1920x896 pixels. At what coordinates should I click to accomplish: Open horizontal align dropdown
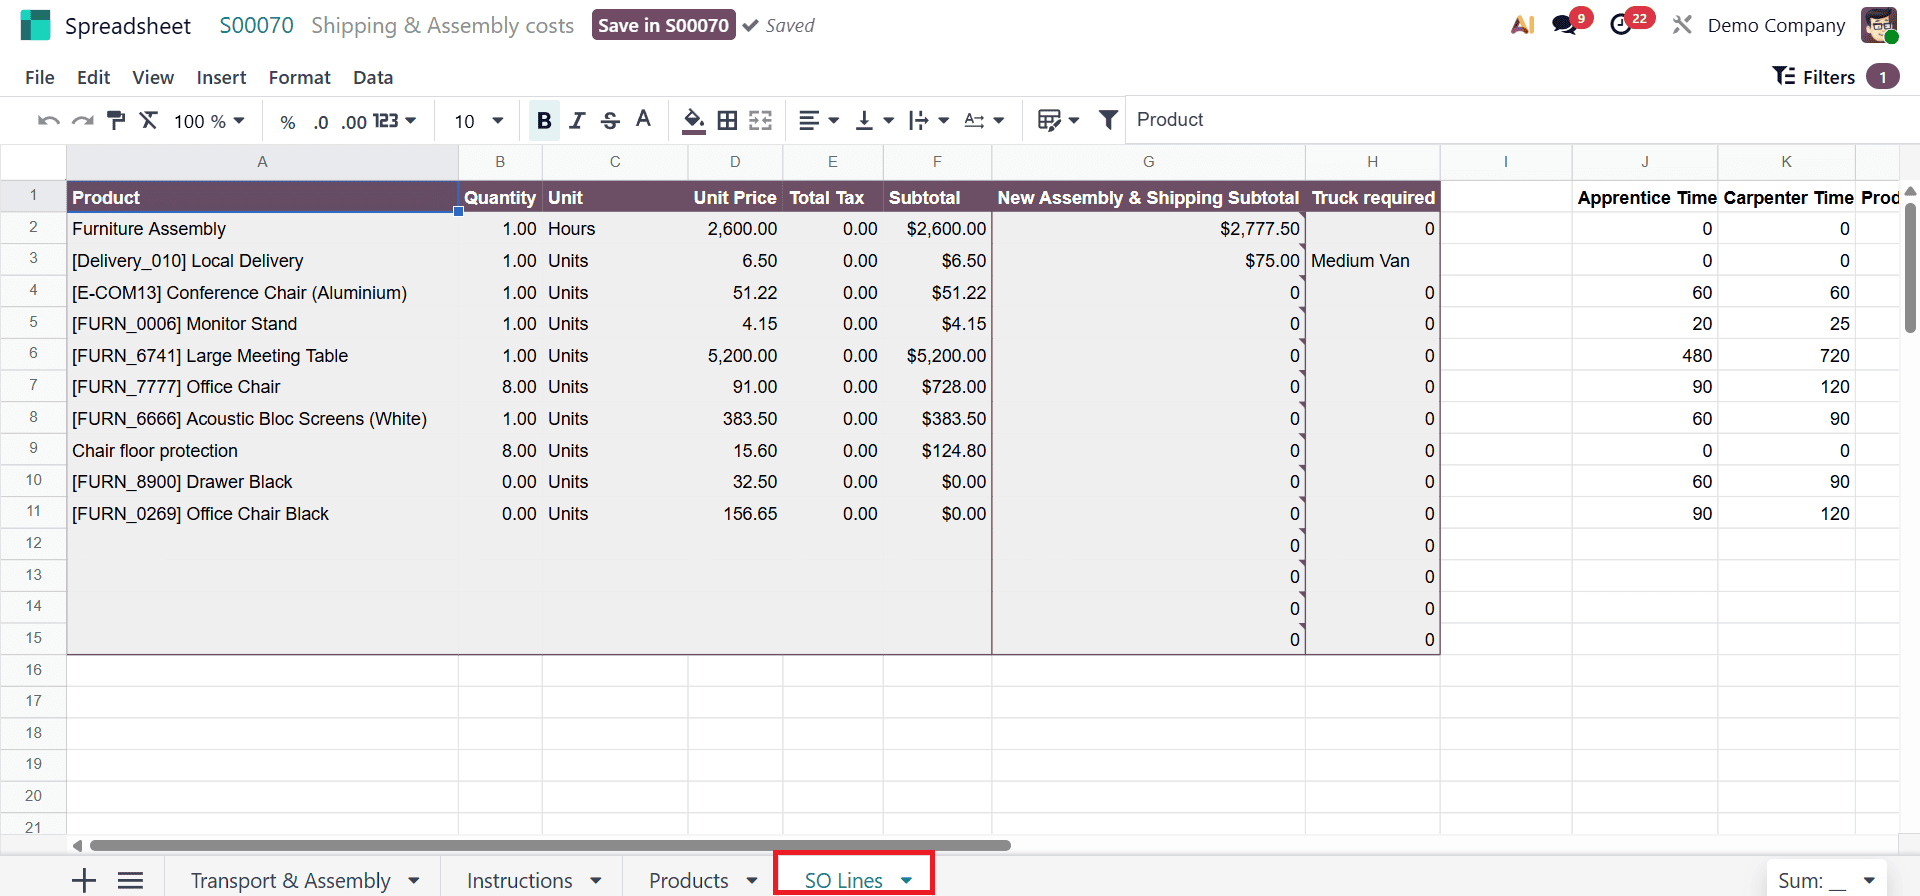(x=819, y=121)
